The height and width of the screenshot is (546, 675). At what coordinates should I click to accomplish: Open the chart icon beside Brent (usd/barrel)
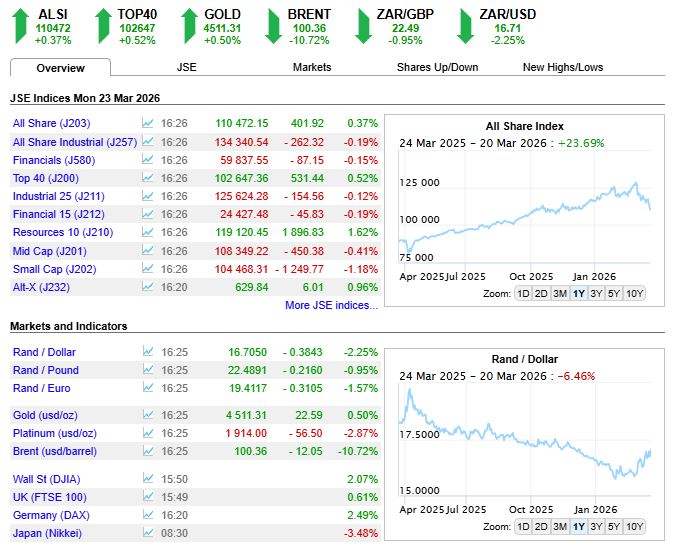pyautogui.click(x=148, y=451)
